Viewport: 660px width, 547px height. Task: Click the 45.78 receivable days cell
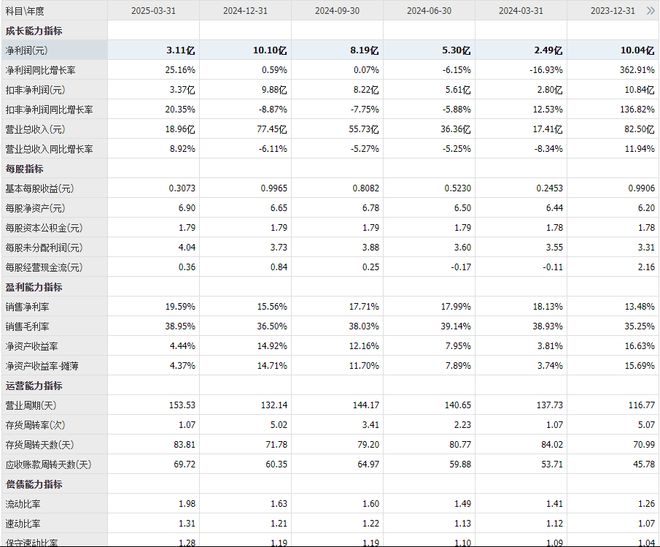(644, 465)
